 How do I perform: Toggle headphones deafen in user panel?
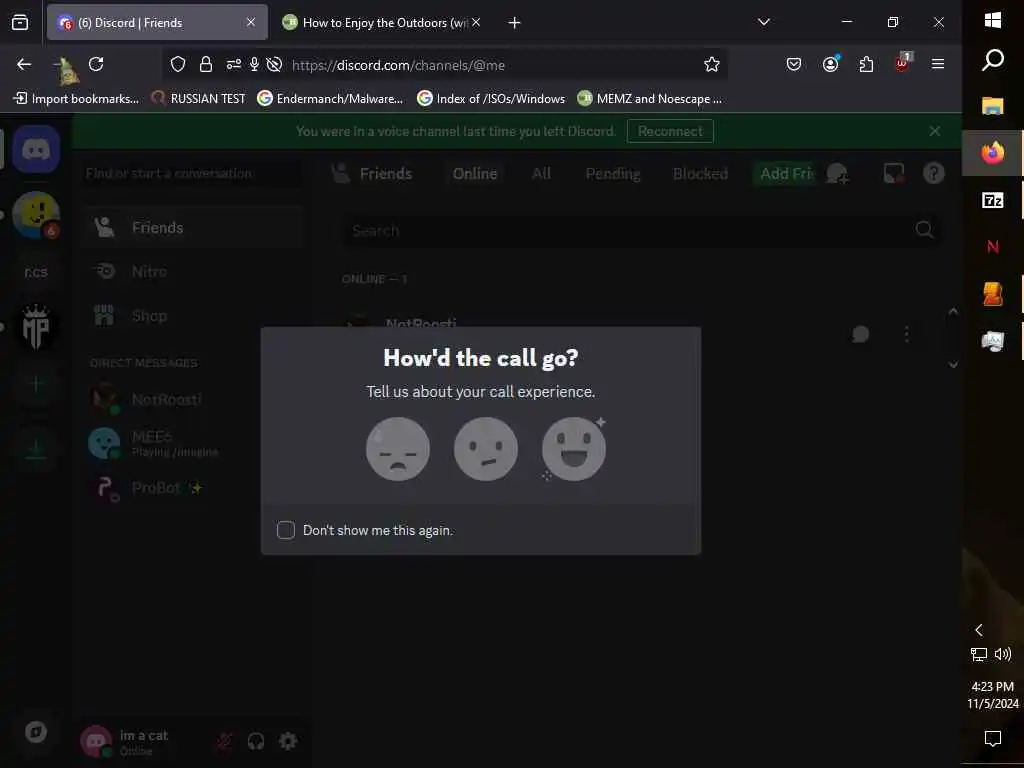coord(256,741)
